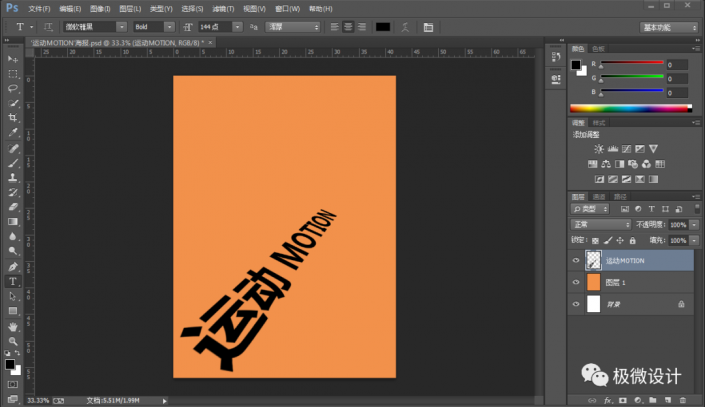
Task: Add a Curves adjustment
Action: [x=626, y=149]
